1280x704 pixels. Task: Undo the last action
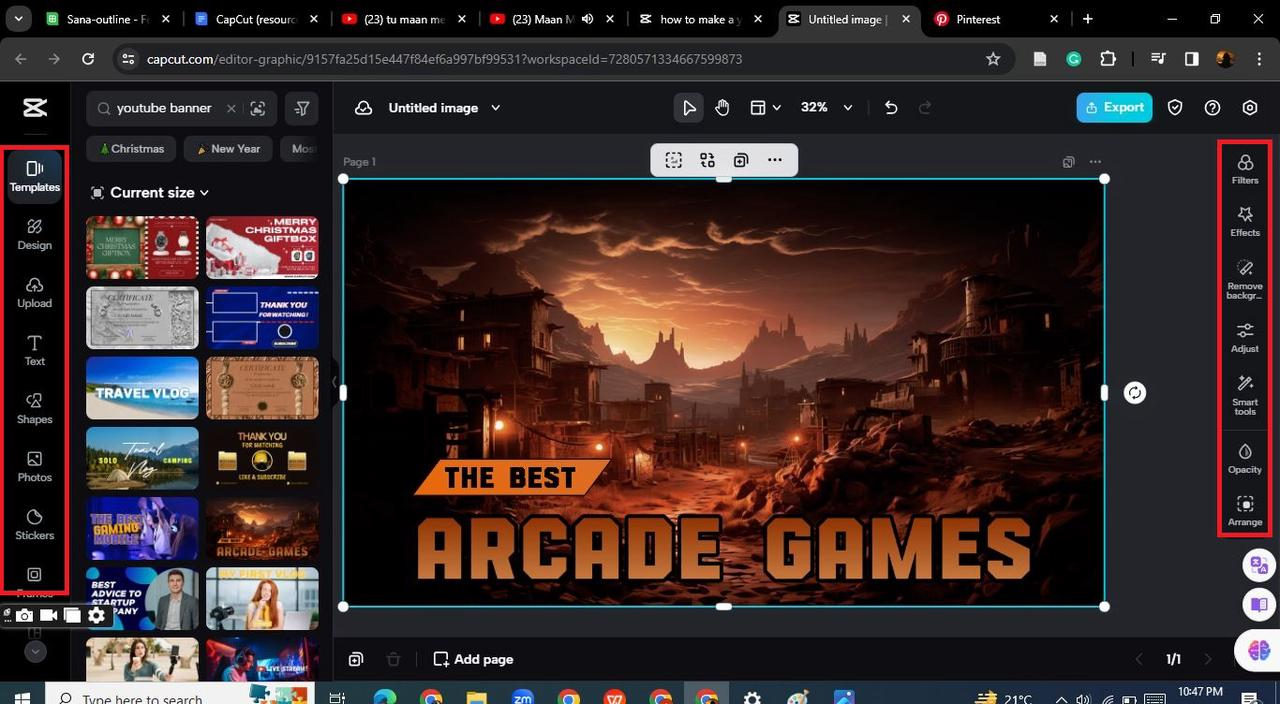pos(891,108)
